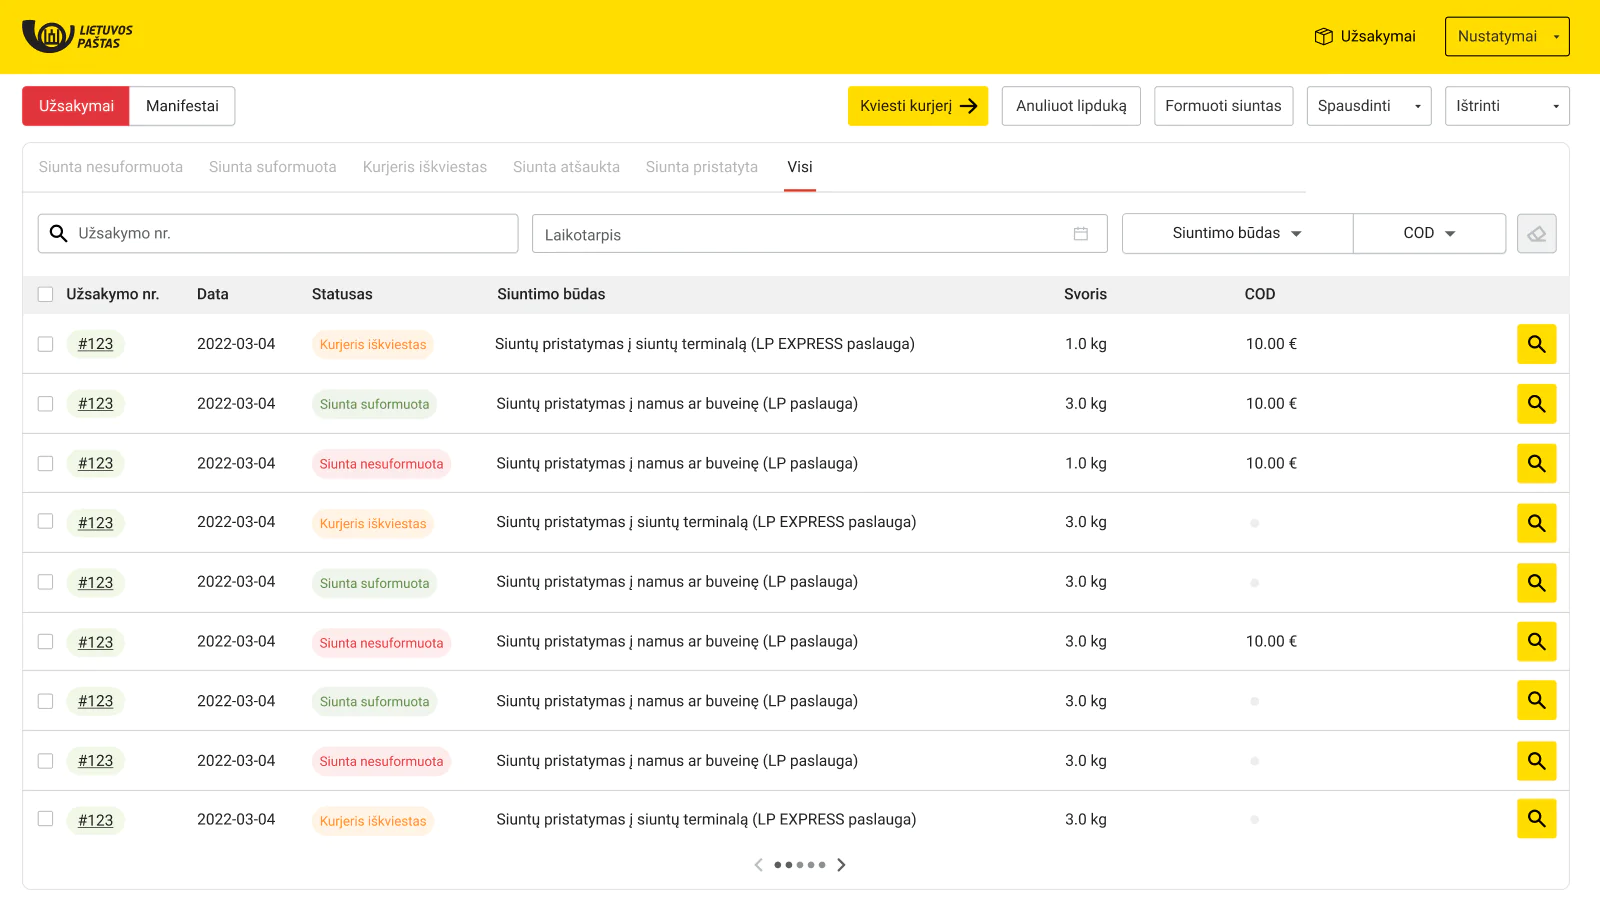This screenshot has height=900, width=1600.
Task: Go to previous page with left chevron
Action: pos(759,865)
